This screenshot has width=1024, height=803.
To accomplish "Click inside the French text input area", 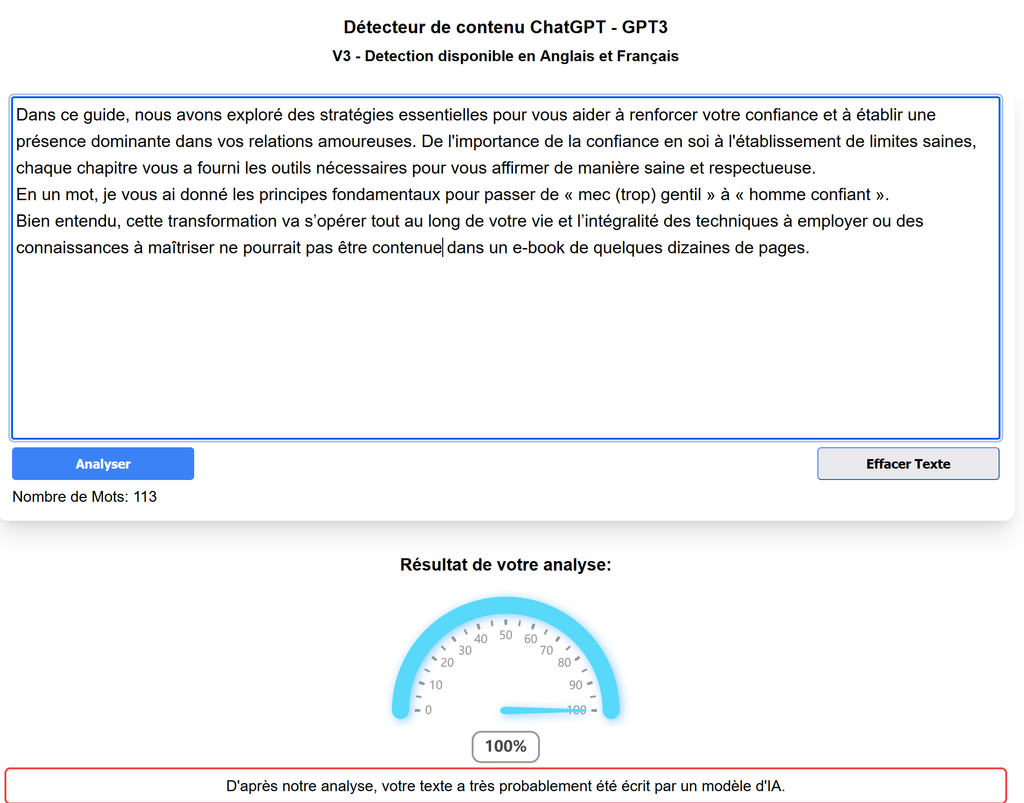I will pyautogui.click(x=505, y=268).
